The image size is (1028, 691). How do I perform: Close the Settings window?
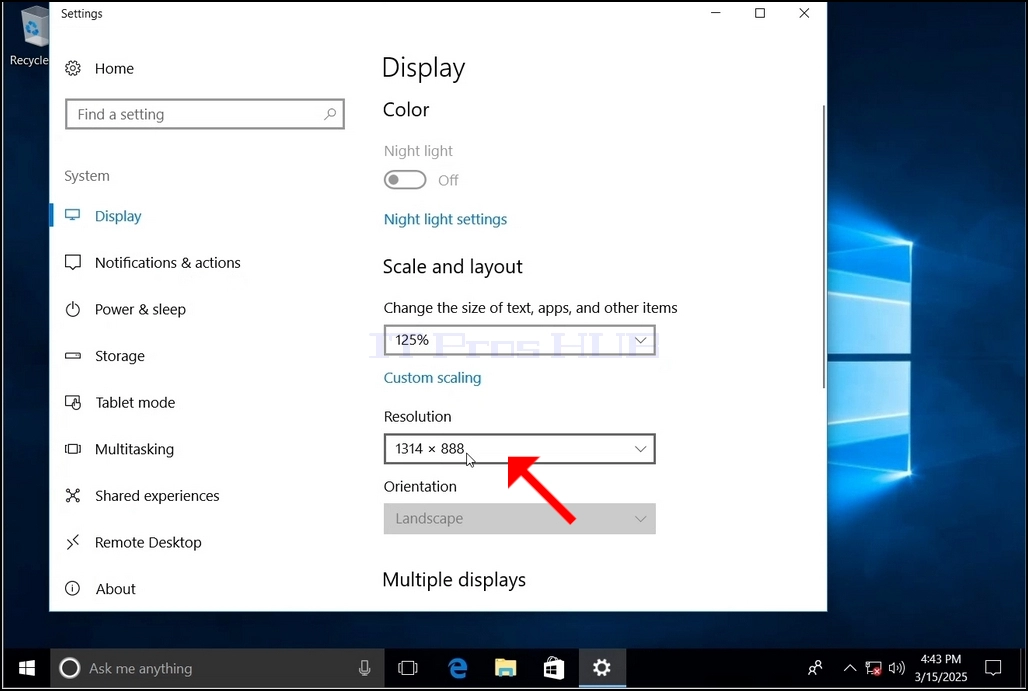(804, 13)
